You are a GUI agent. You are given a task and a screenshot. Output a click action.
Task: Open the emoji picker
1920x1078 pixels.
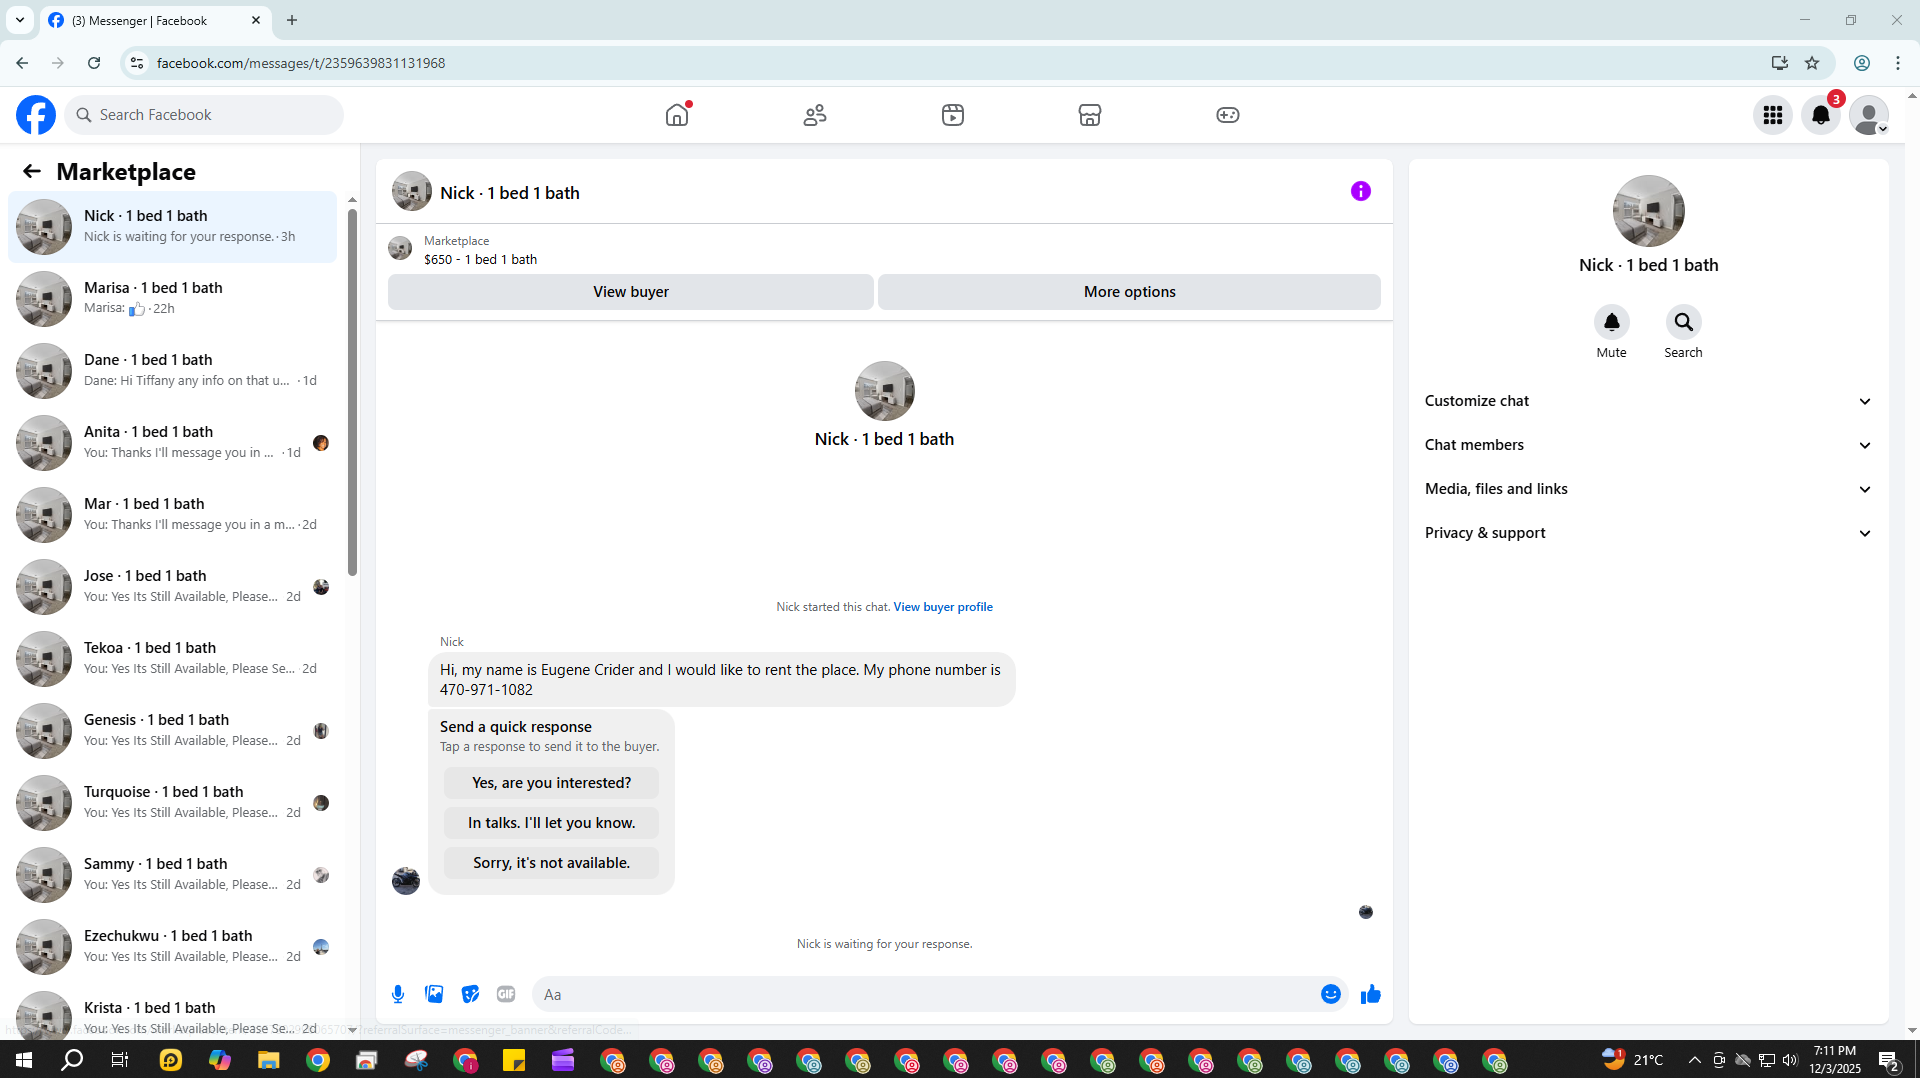pos(1331,994)
